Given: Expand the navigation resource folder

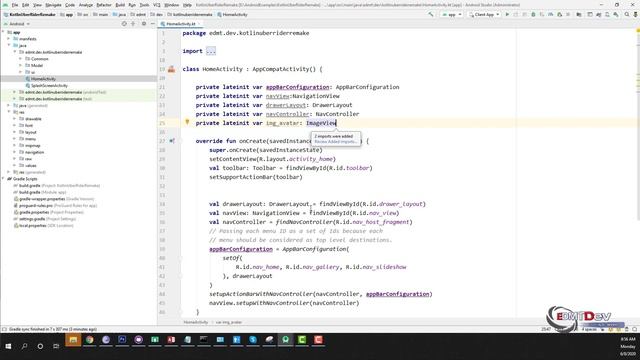Looking at the screenshot, I should click(x=15, y=152).
